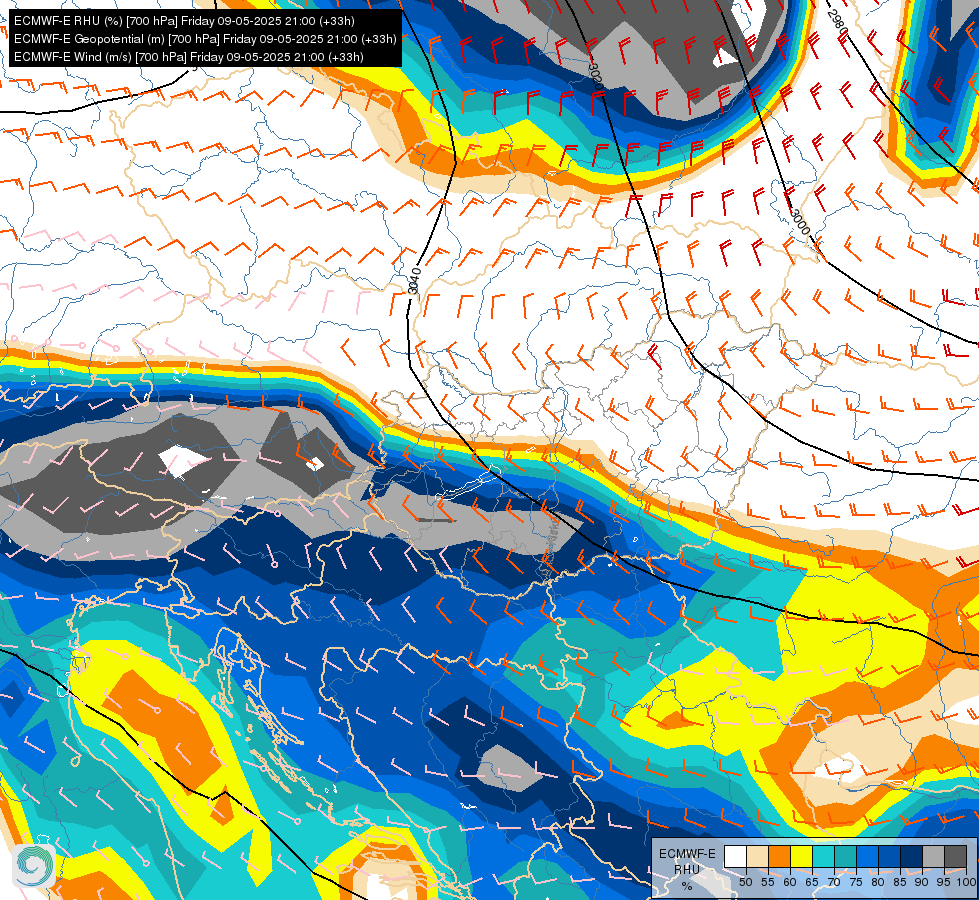The height and width of the screenshot is (900, 979).
Task: Select the orange legend swatch for 55-60
Action: [780, 856]
